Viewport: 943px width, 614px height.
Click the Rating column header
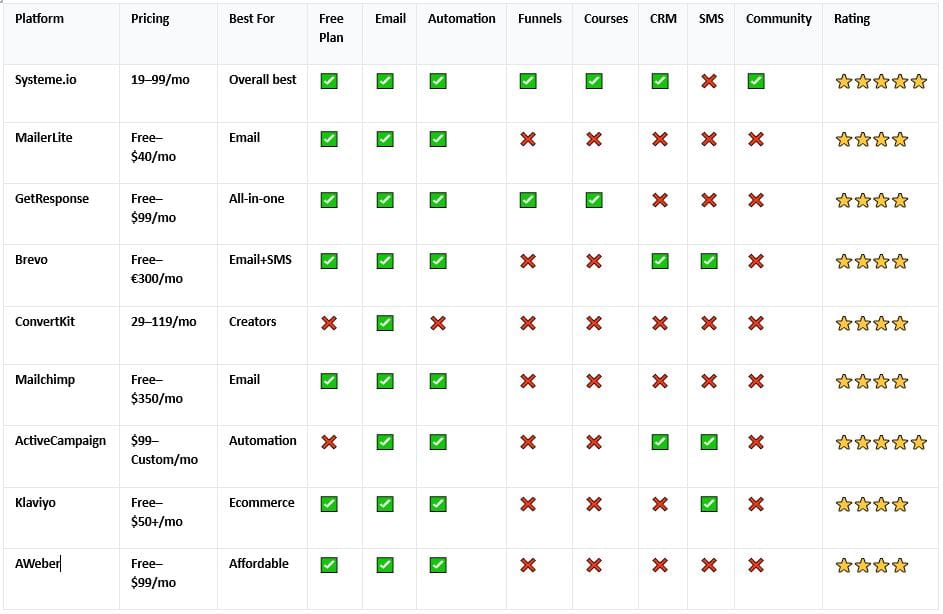(x=852, y=19)
